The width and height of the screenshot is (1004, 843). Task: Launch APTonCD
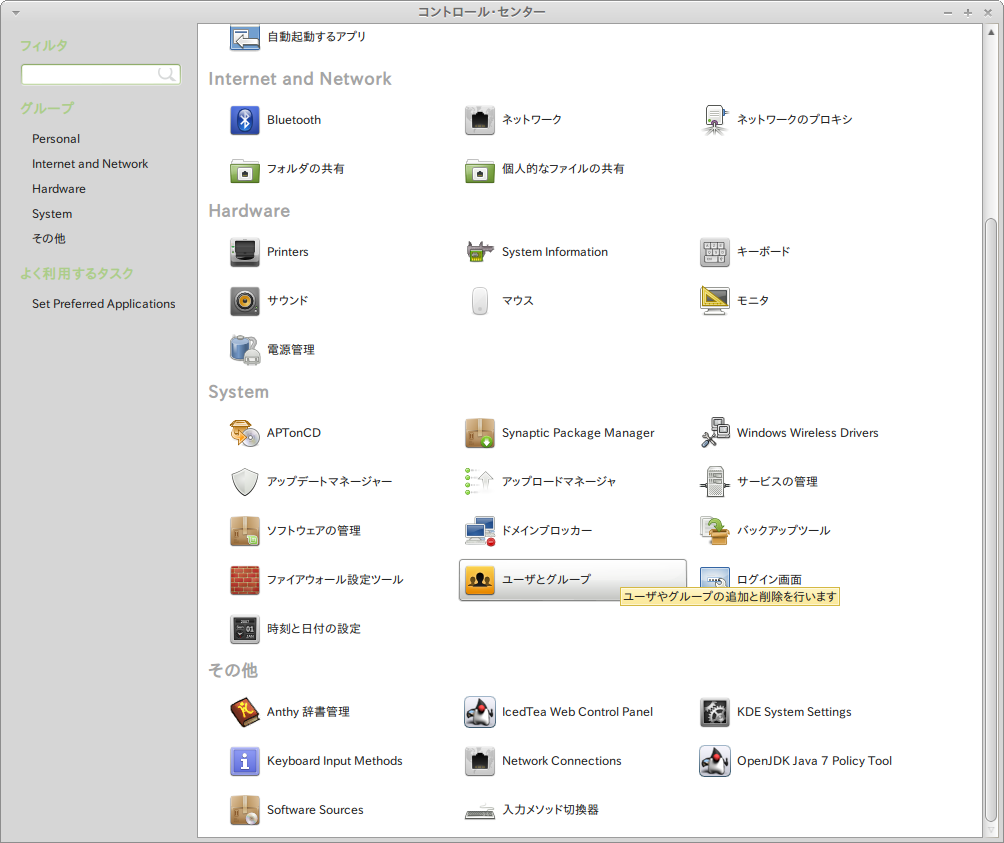pyautogui.click(x=244, y=433)
